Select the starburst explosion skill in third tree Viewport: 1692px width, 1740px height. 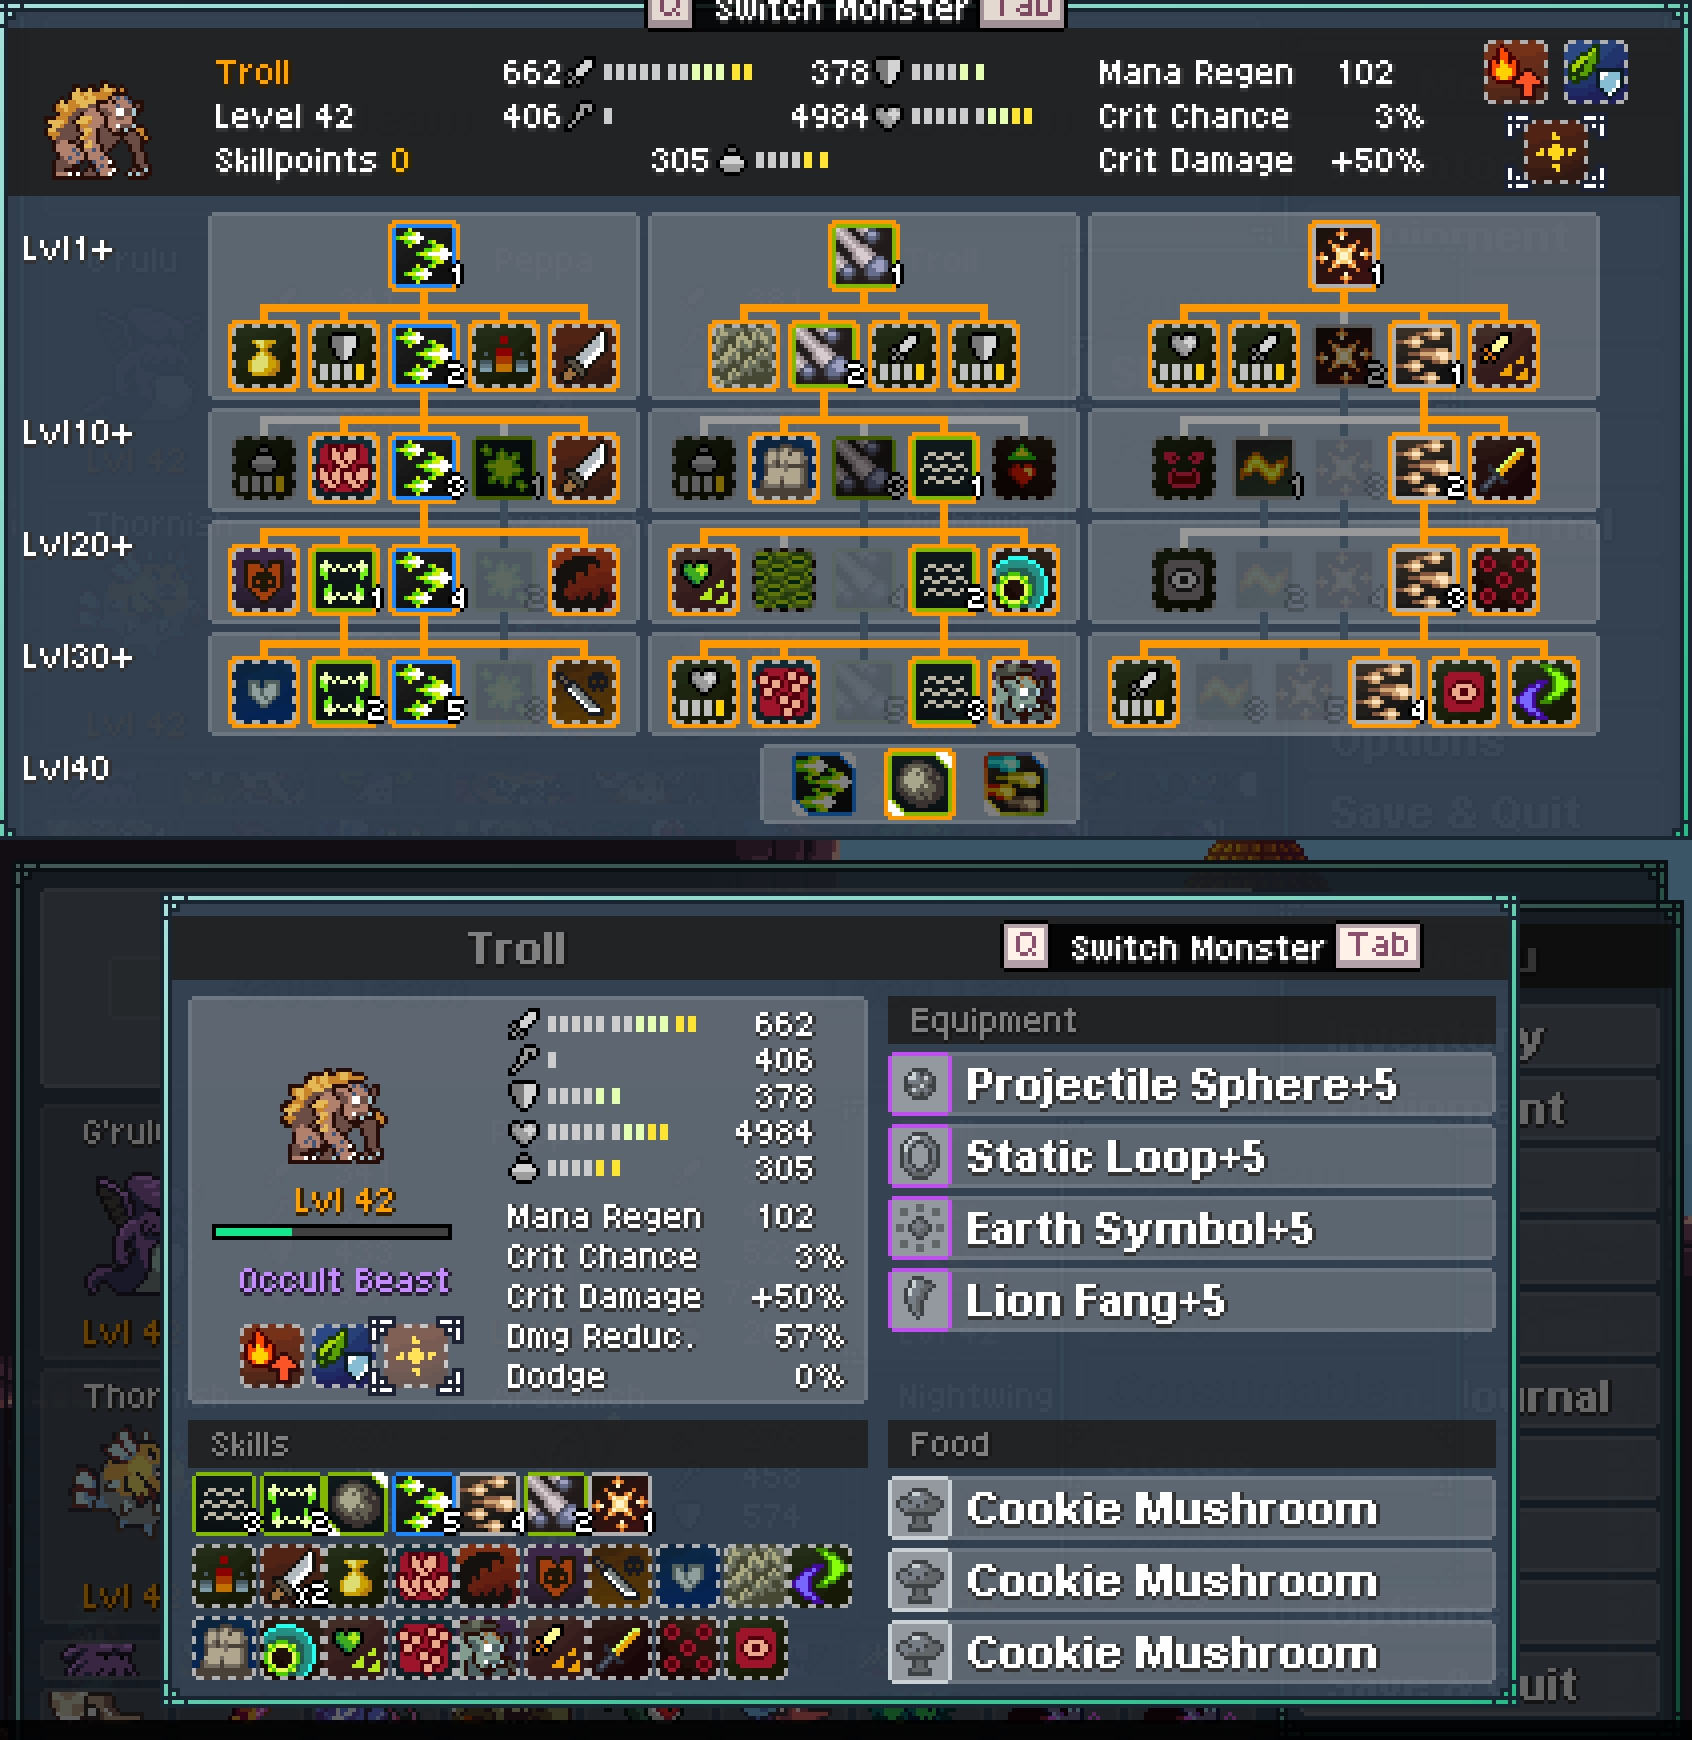(x=1344, y=255)
